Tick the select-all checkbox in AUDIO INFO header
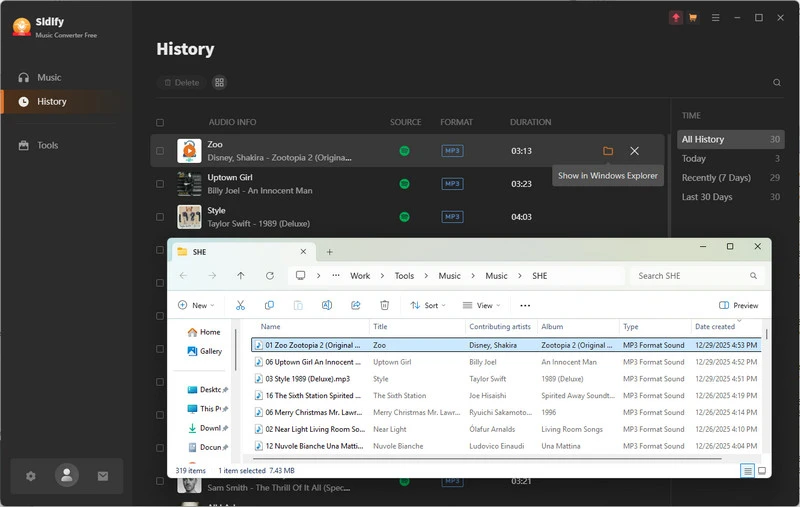The image size is (800, 507). (x=160, y=122)
